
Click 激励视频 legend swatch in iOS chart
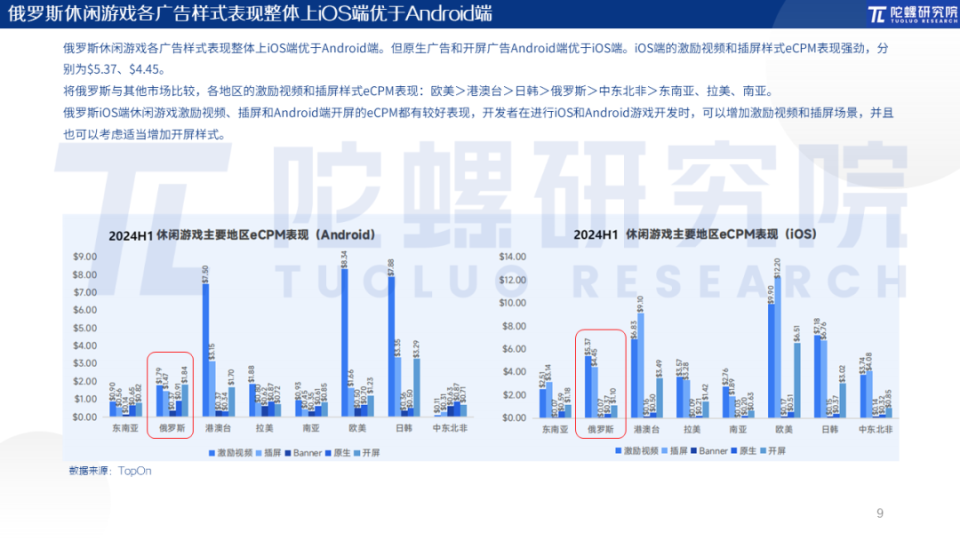click(x=618, y=451)
